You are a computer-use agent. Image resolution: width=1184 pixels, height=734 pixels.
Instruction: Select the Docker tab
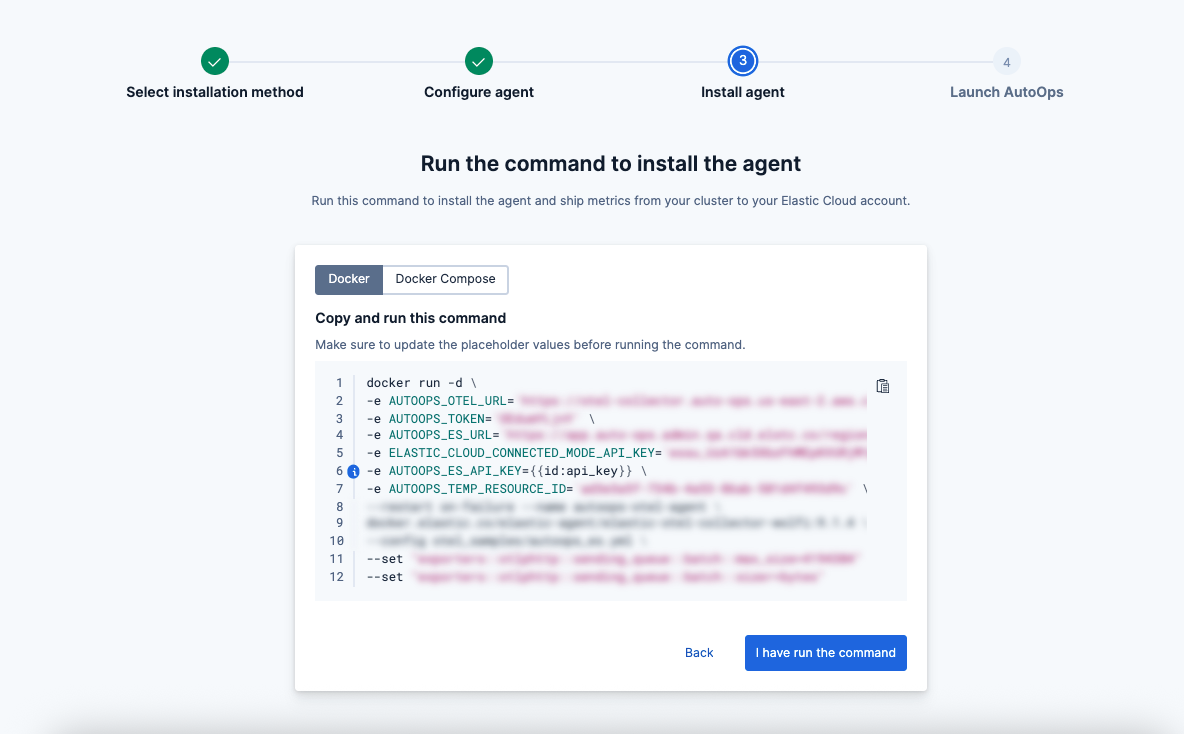(x=349, y=279)
